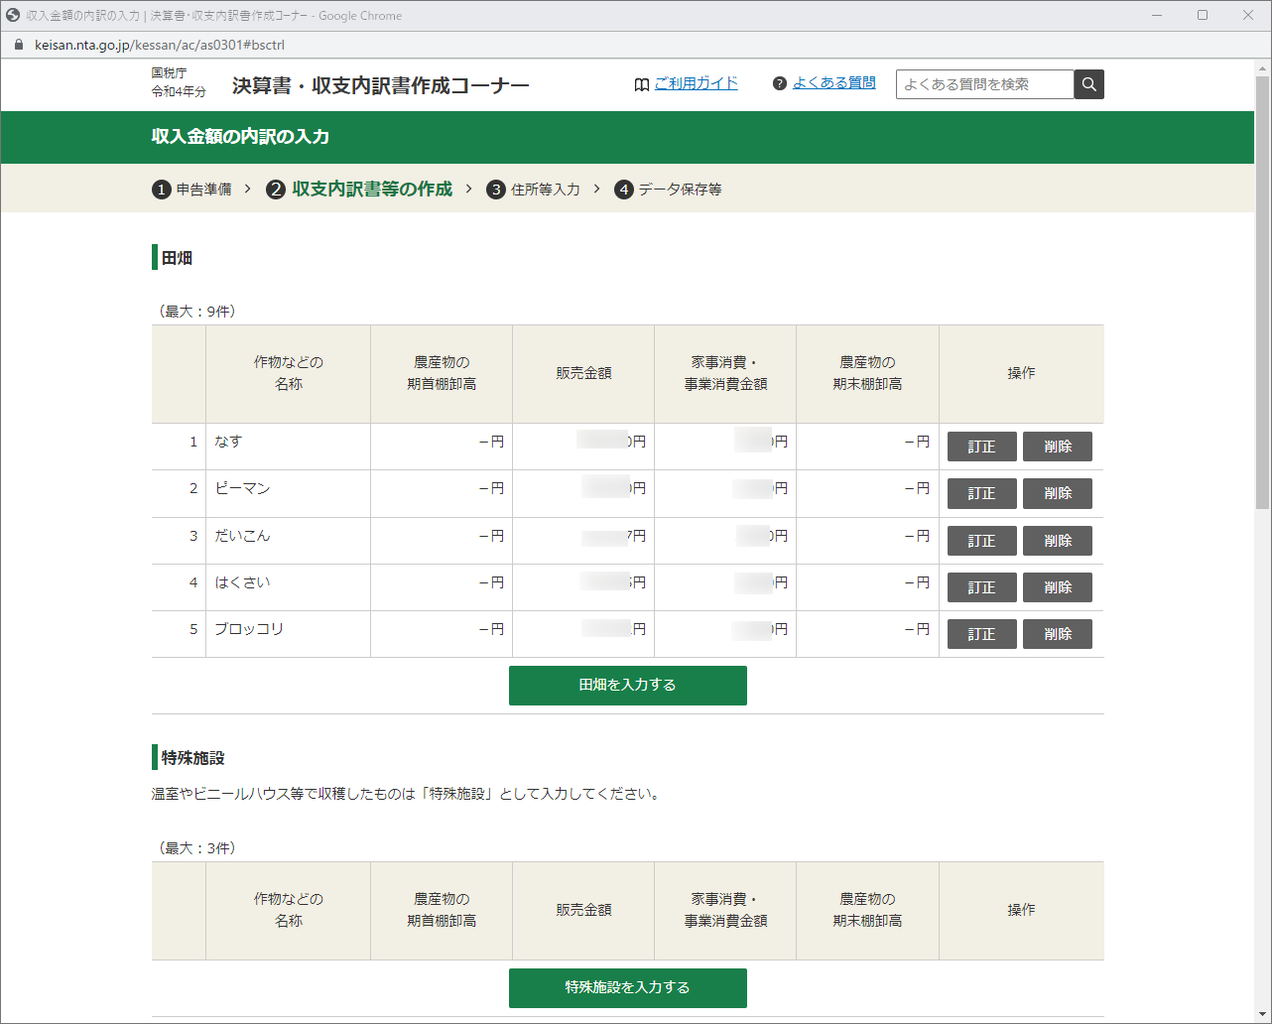Image resolution: width=1272 pixels, height=1024 pixels.
Task: Maximize the Chrome window
Action: click(1202, 15)
